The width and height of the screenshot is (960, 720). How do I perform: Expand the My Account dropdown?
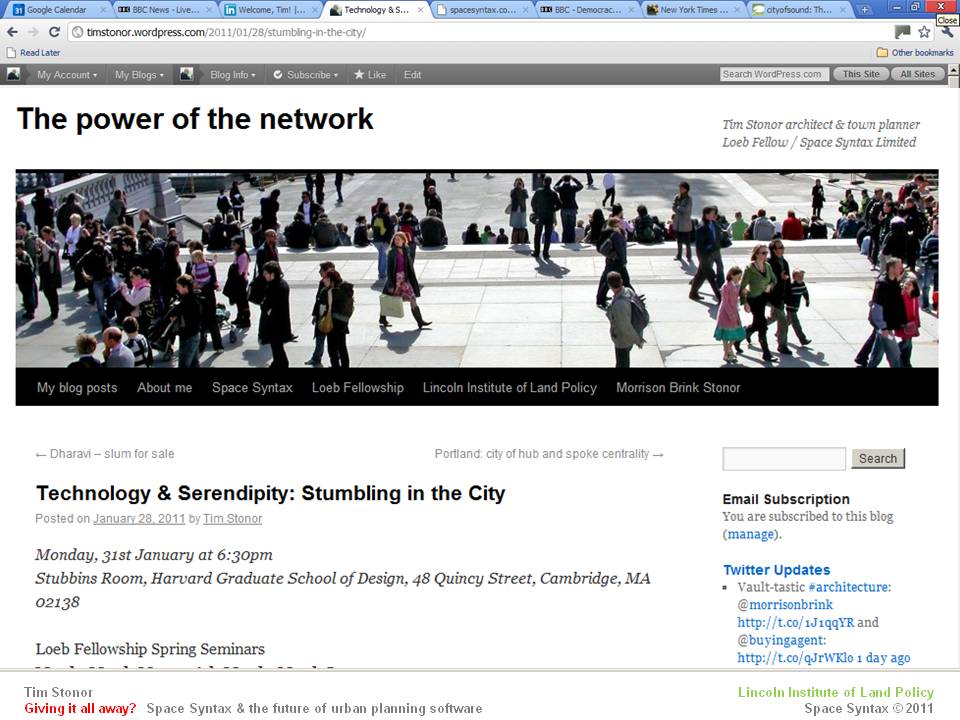(66, 75)
